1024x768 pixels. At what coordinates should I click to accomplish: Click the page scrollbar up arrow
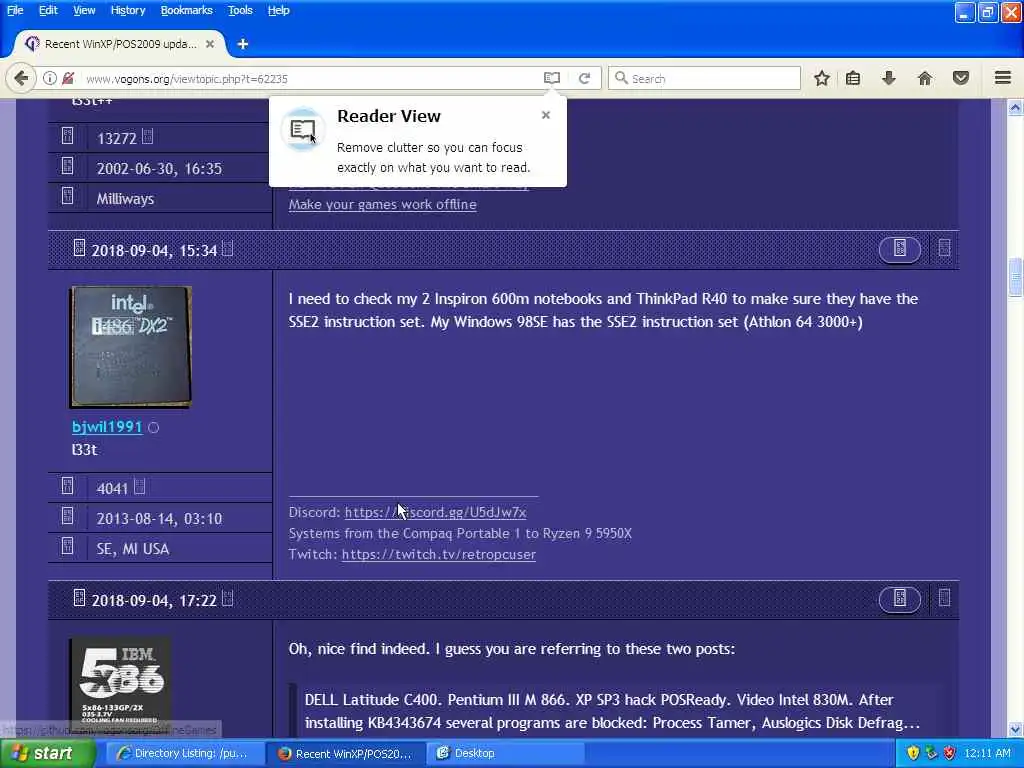click(x=1015, y=108)
